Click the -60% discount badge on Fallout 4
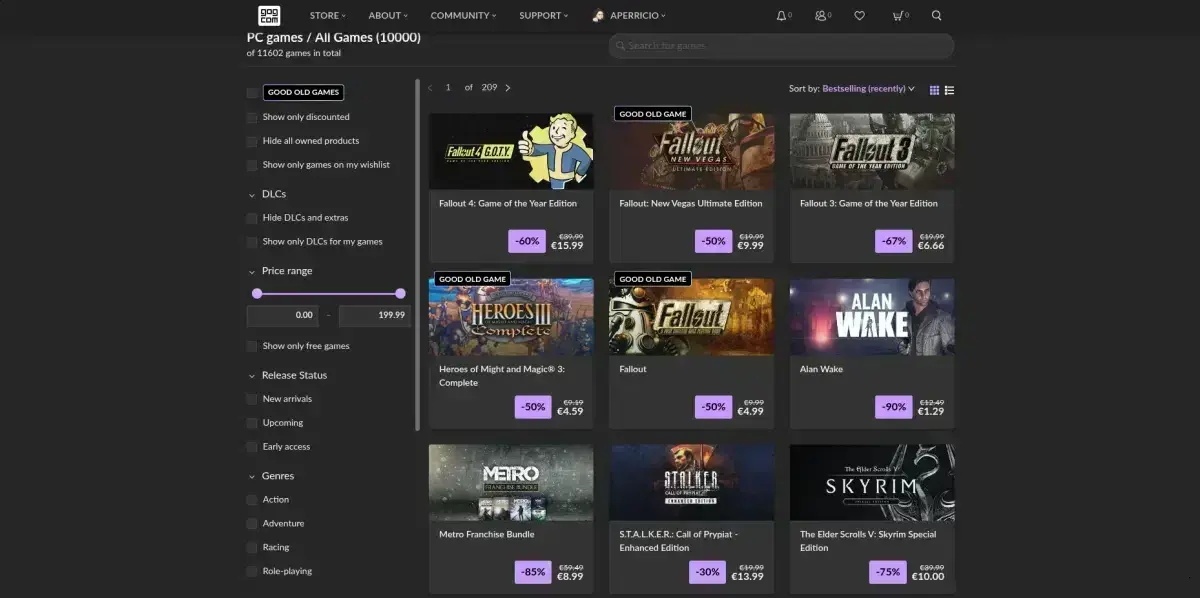This screenshot has width=1200, height=598. (527, 241)
